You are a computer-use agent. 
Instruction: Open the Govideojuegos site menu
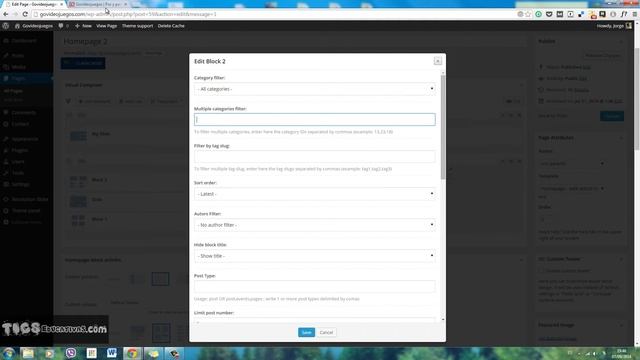pyautogui.click(x=34, y=26)
